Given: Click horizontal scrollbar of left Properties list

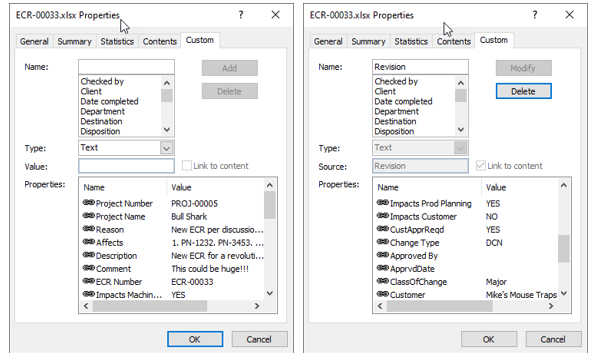Looking at the screenshot, I should click(x=171, y=306).
